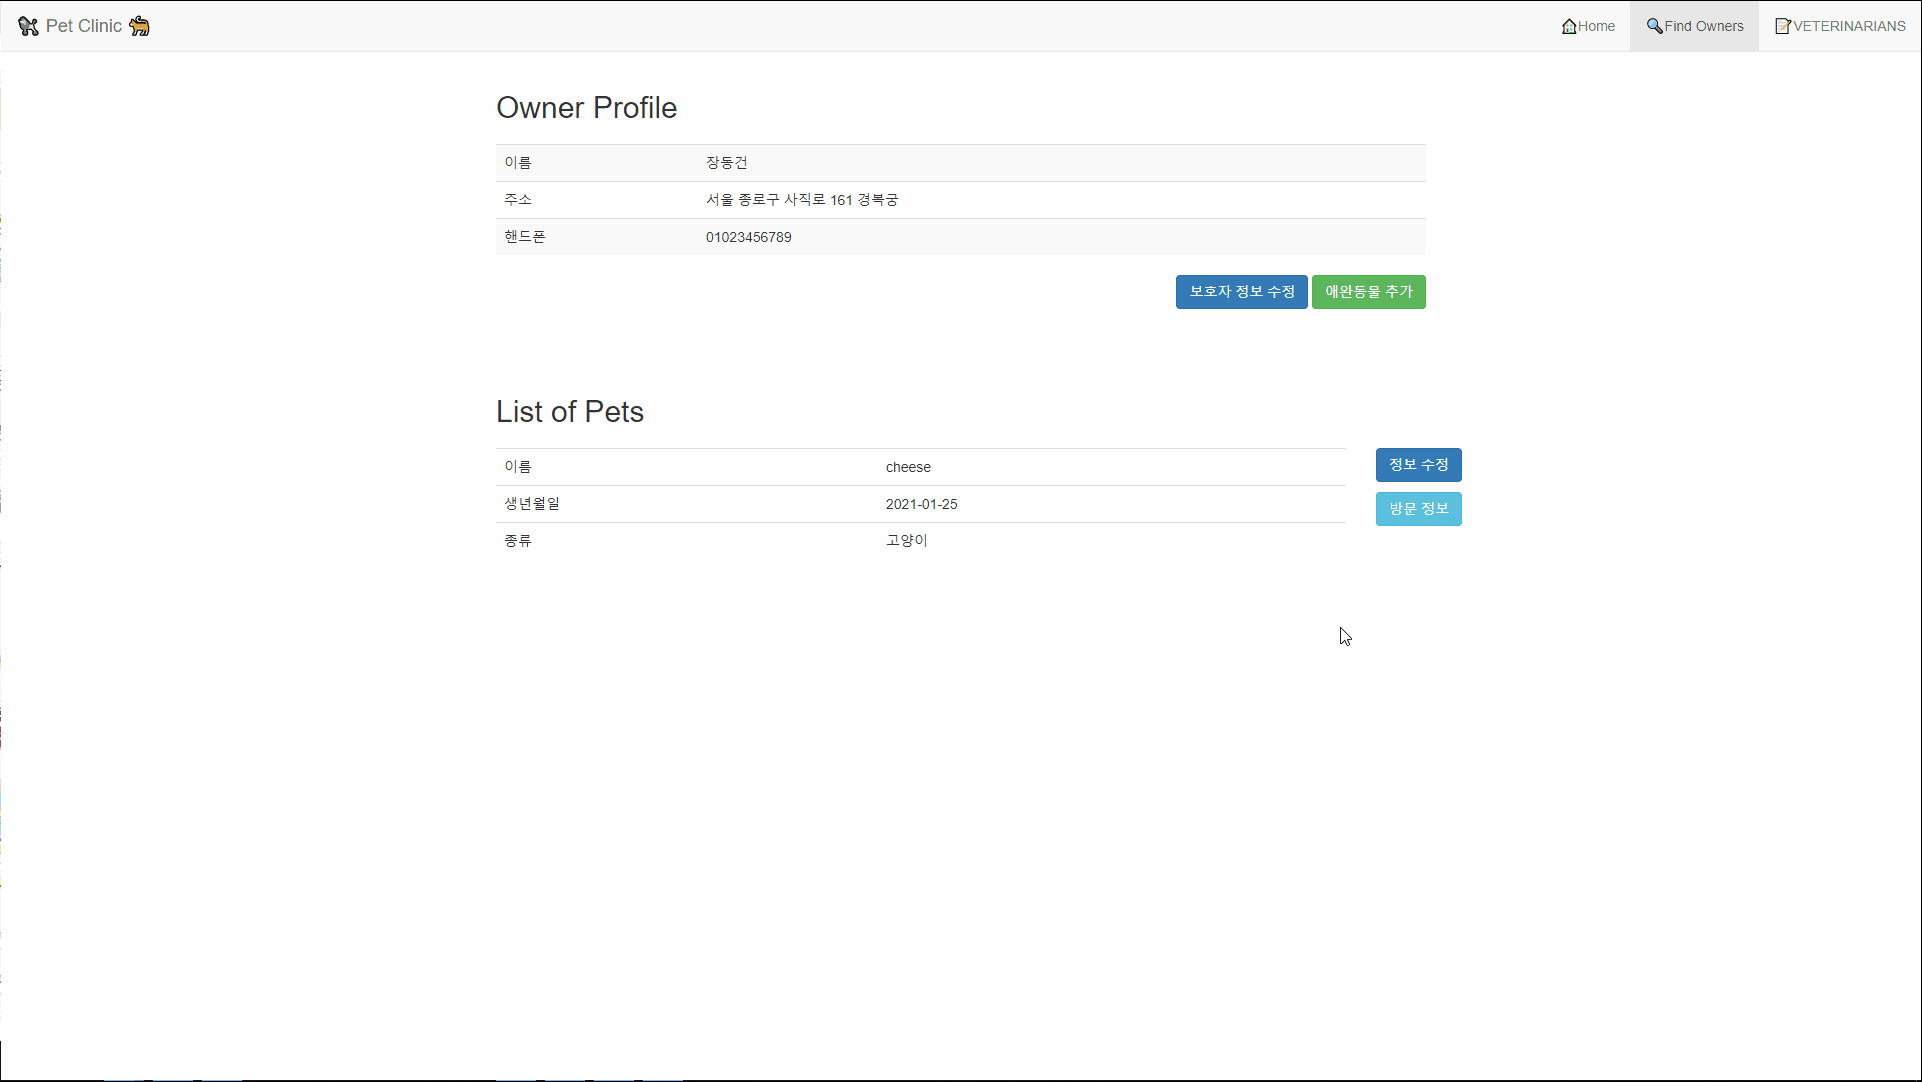Click the 정보 수정 button for cheese

point(1418,465)
